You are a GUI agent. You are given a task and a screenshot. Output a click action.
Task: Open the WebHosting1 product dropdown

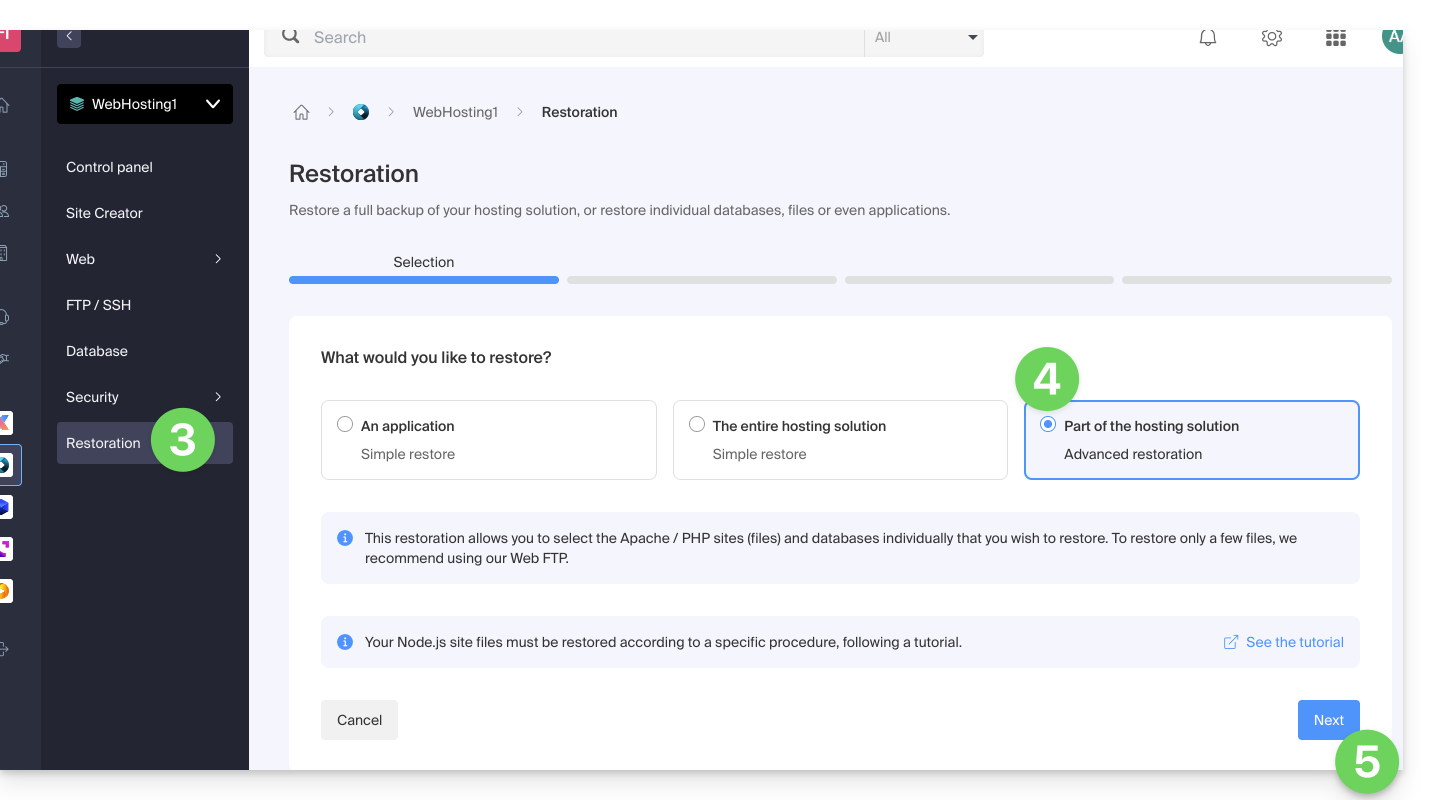(x=145, y=104)
